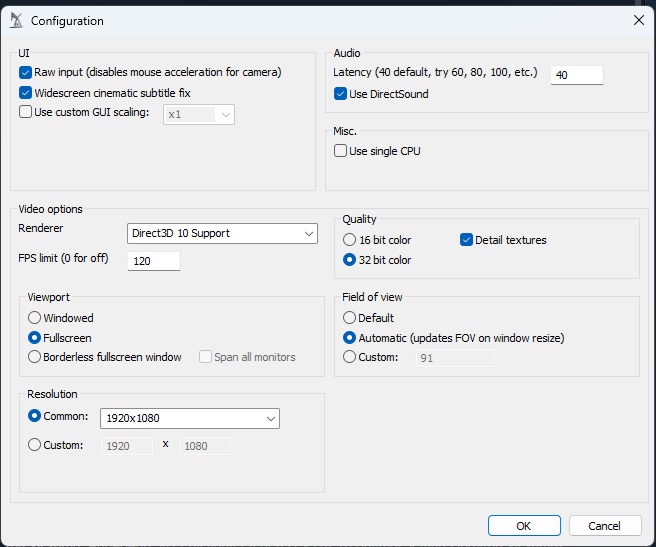The width and height of the screenshot is (656, 547).
Task: Expand the Common resolution dropdown
Action: 190,418
